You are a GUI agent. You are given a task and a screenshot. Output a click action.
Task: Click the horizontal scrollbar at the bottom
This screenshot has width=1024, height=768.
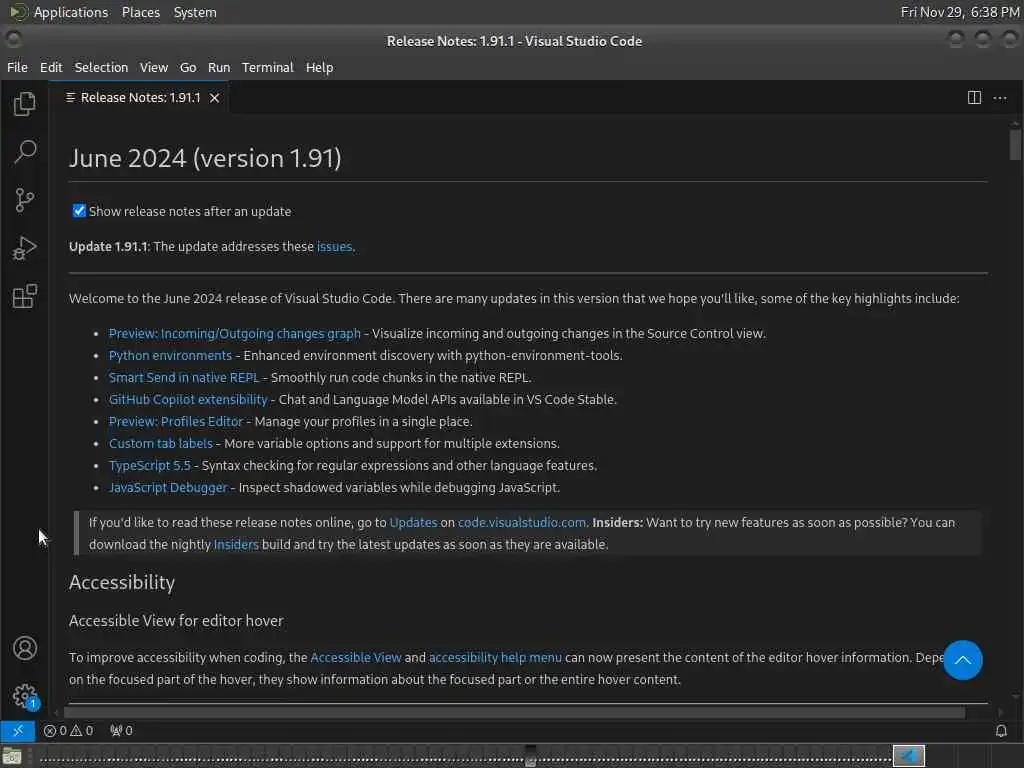(515, 712)
